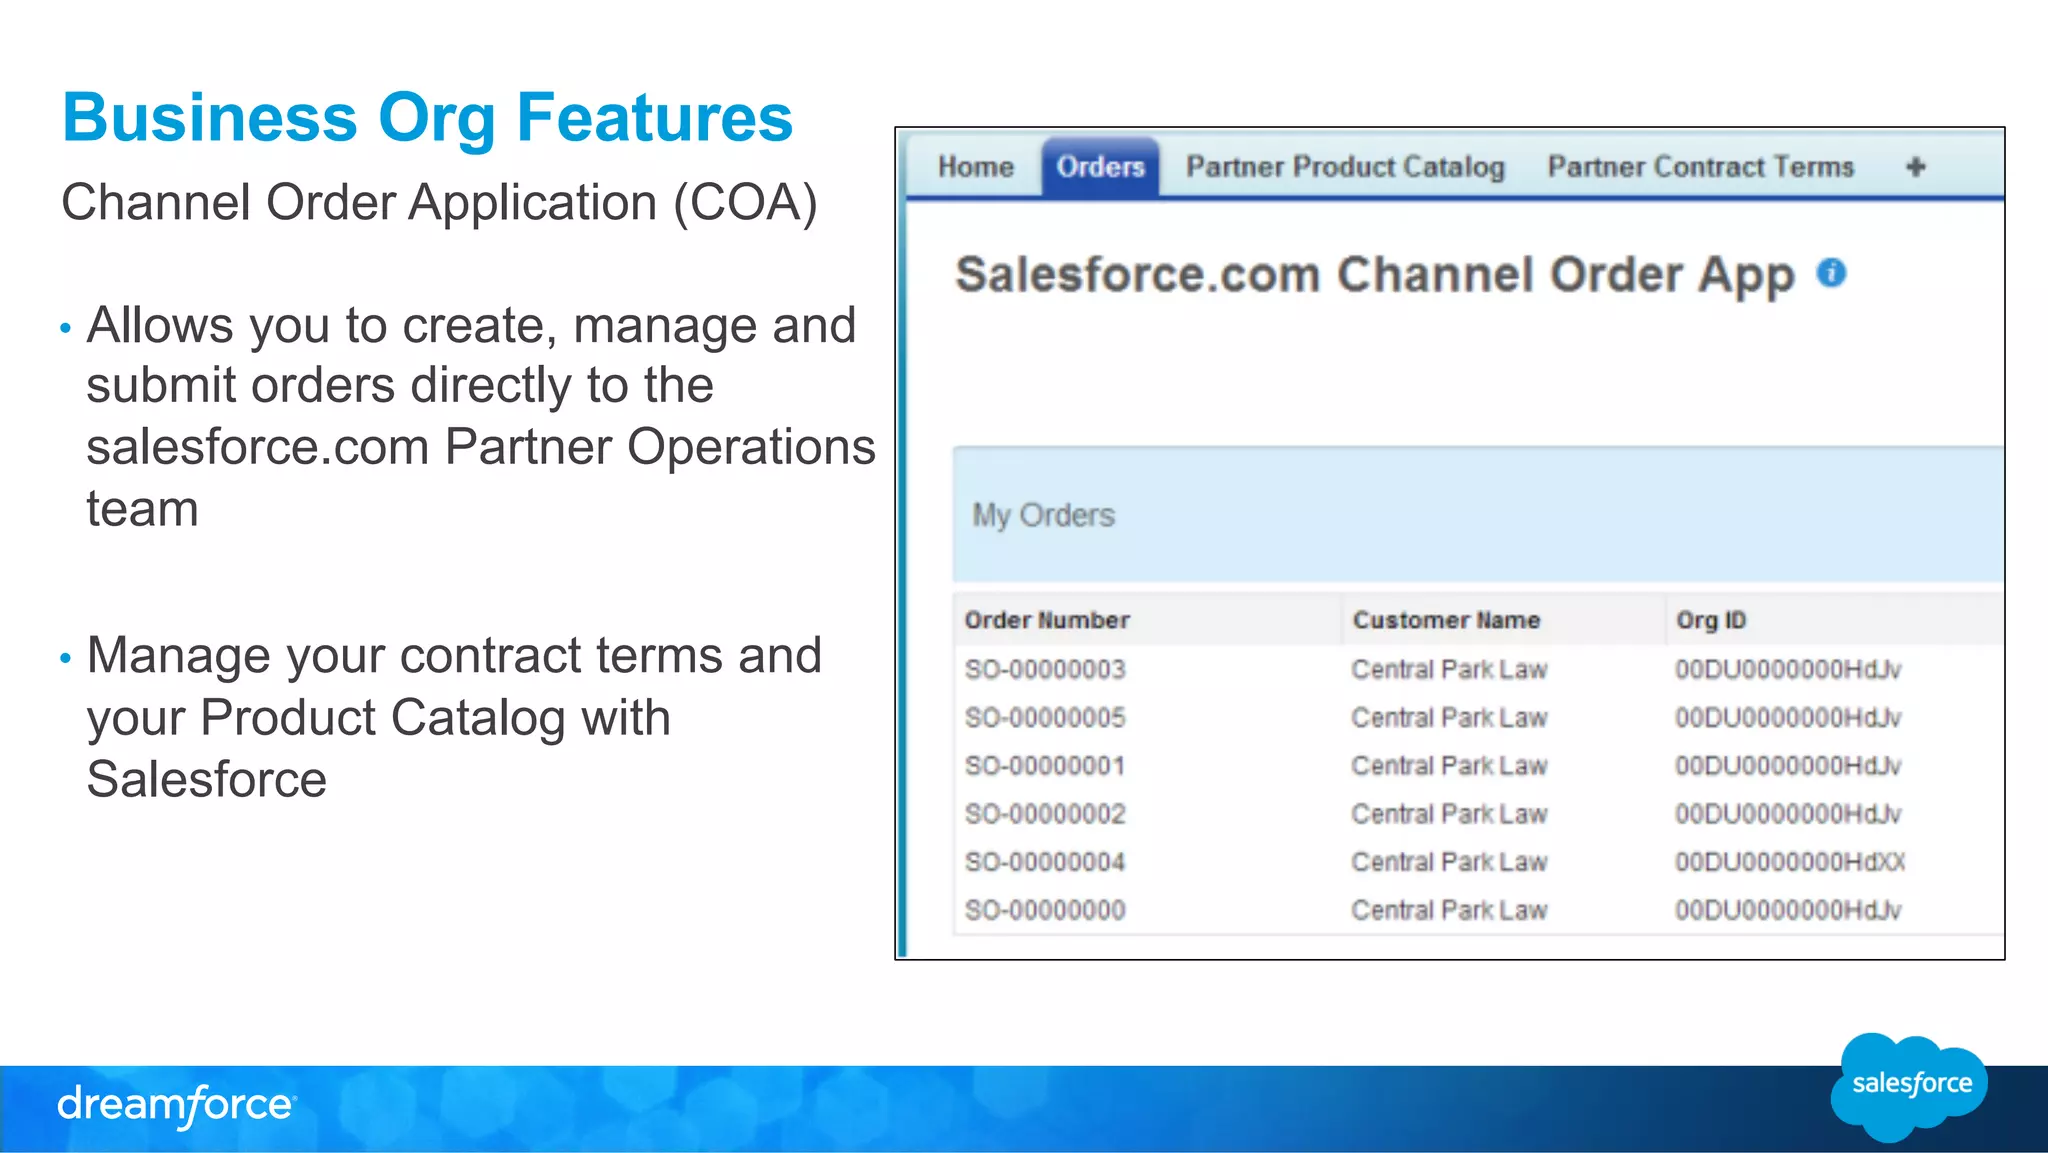Image resolution: width=2048 pixels, height=1153 pixels.
Task: Open order SO-00000005
Action: coord(1045,717)
